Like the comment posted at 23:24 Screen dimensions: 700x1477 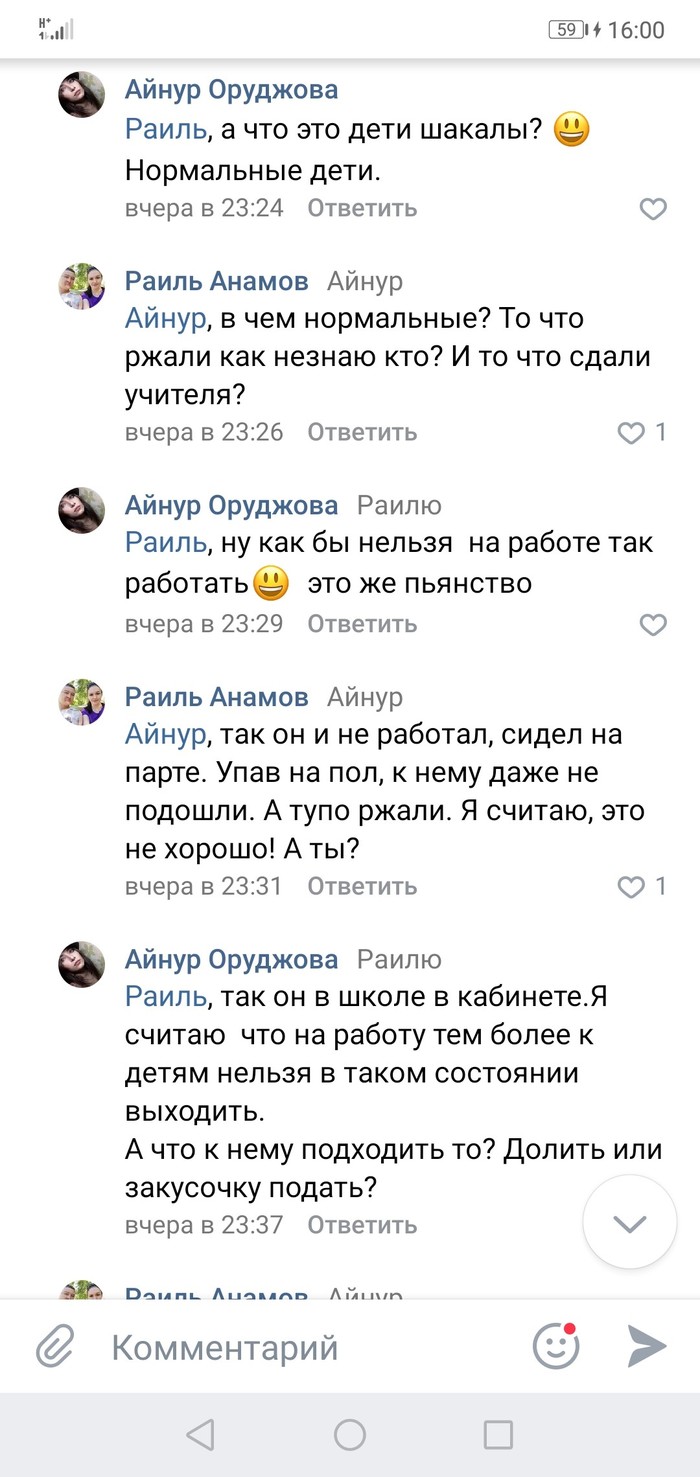(652, 209)
